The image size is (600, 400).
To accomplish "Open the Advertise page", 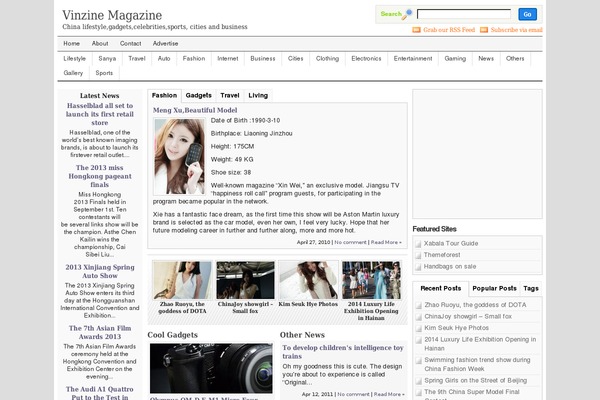I will 165,44.
